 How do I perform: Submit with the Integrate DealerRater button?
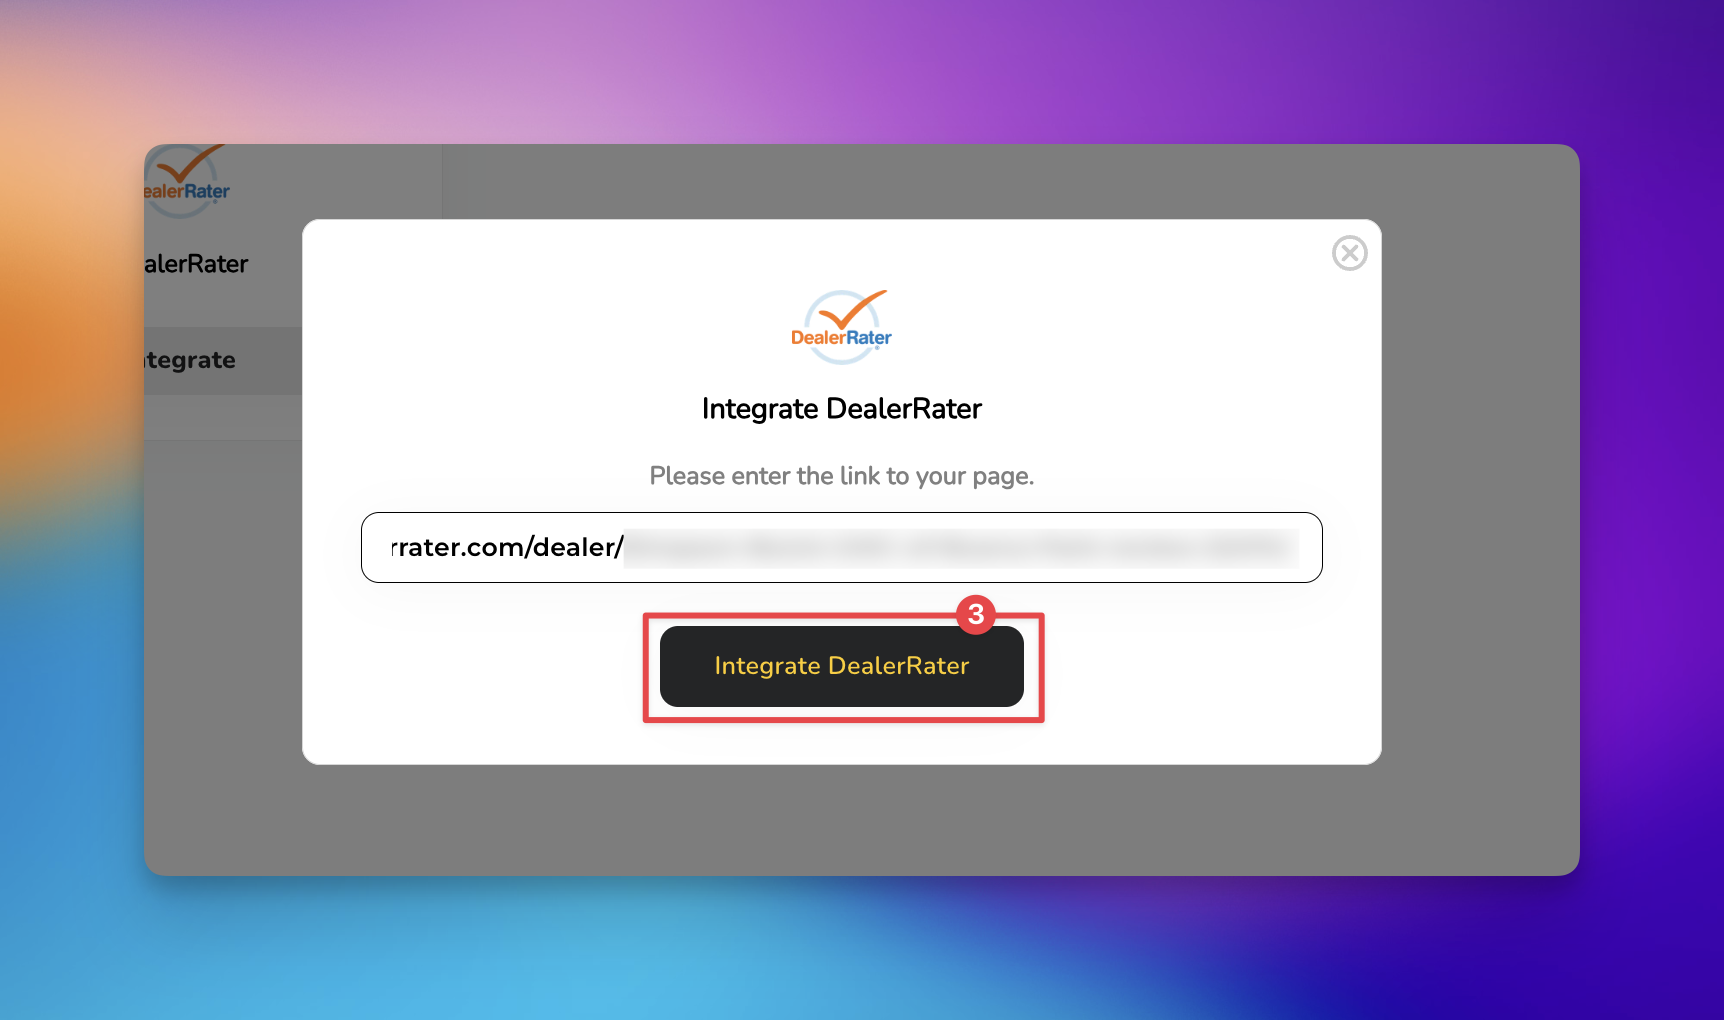pos(842,666)
